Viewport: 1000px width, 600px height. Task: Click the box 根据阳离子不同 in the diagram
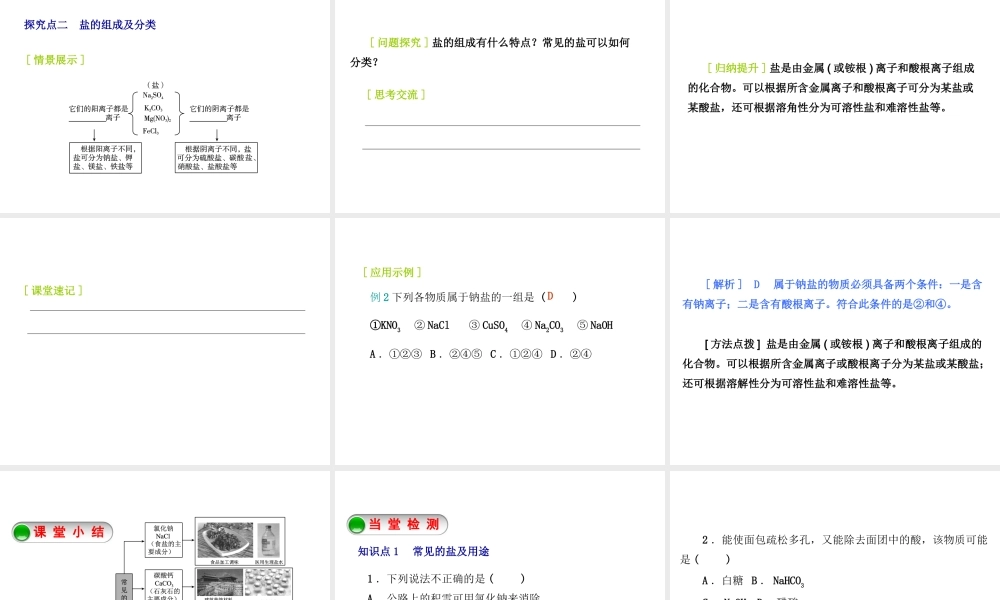tap(105, 157)
